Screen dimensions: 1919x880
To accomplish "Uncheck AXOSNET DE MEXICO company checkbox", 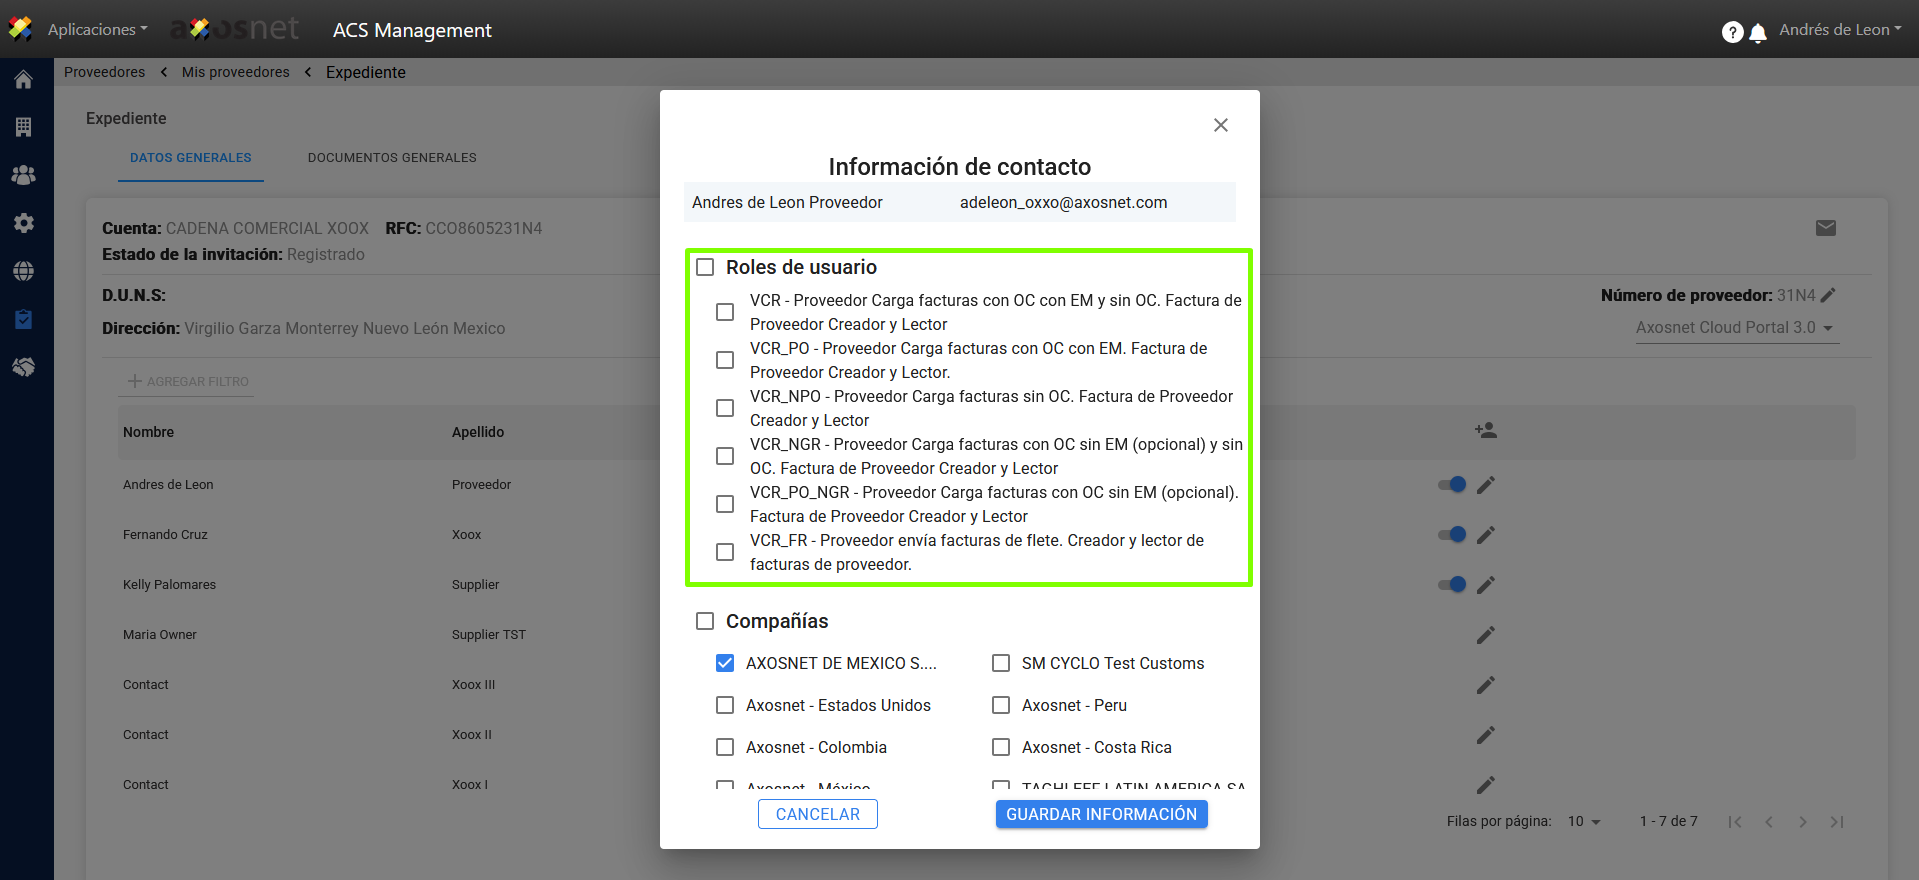I will point(725,663).
